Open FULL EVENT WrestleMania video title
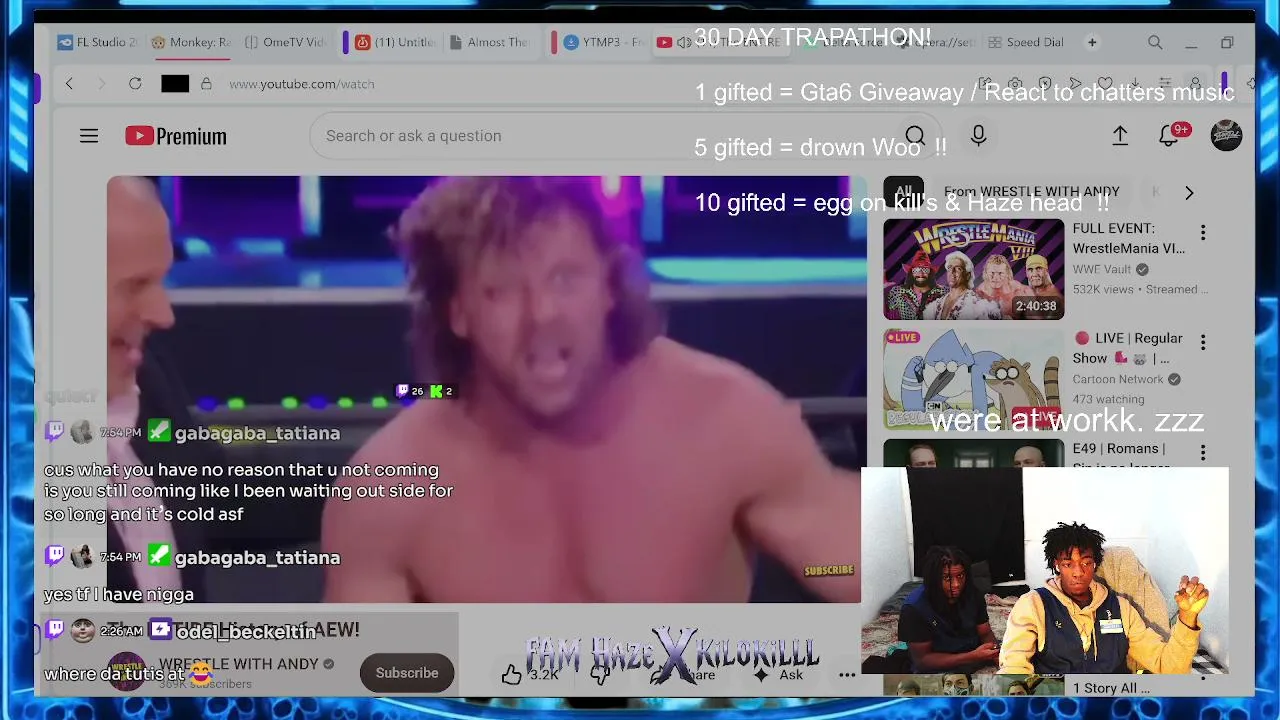This screenshot has width=1280, height=720. click(x=1129, y=238)
